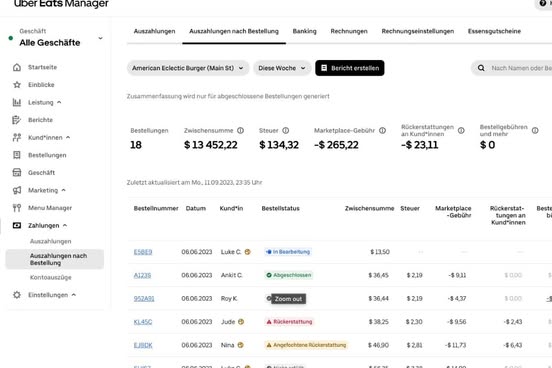Open Einblicke star icon in sidebar
The image size is (552, 368).
tap(17, 85)
